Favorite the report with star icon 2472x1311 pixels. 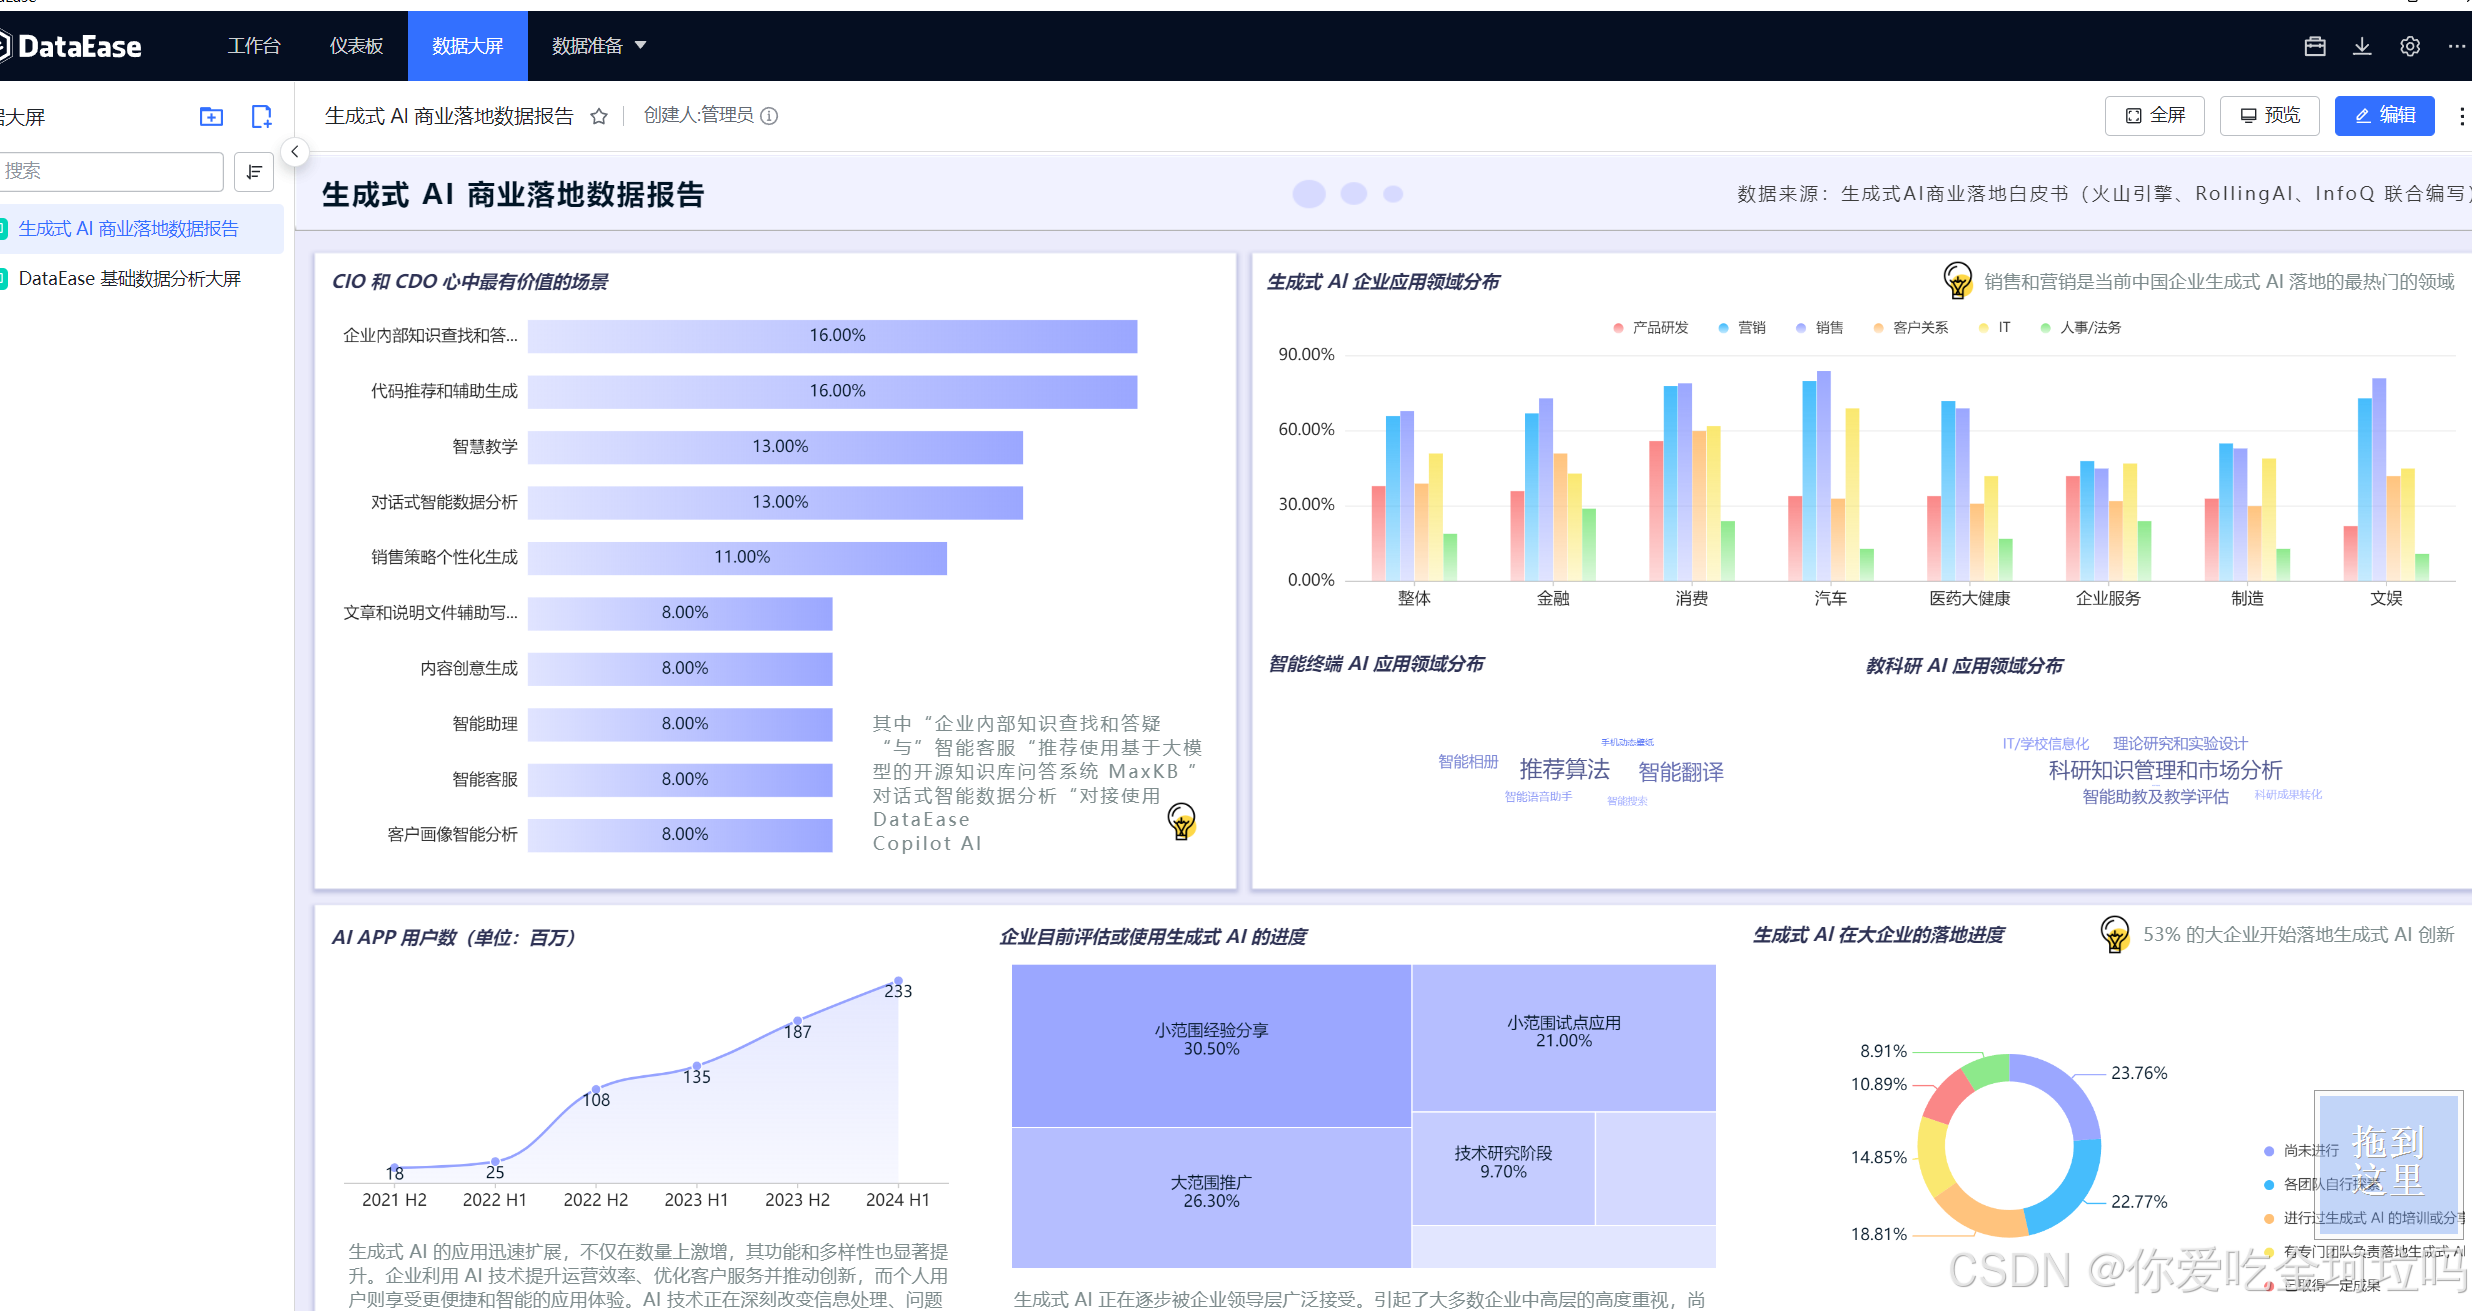point(599,116)
